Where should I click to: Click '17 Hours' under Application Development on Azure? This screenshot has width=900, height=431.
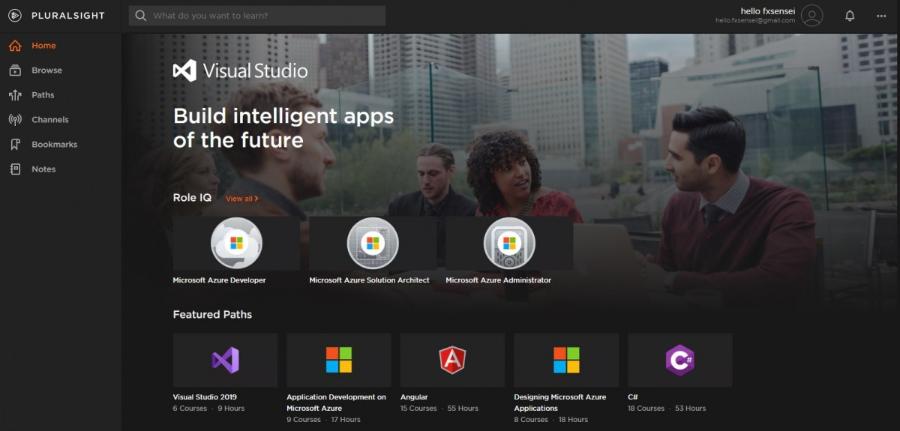346,420
